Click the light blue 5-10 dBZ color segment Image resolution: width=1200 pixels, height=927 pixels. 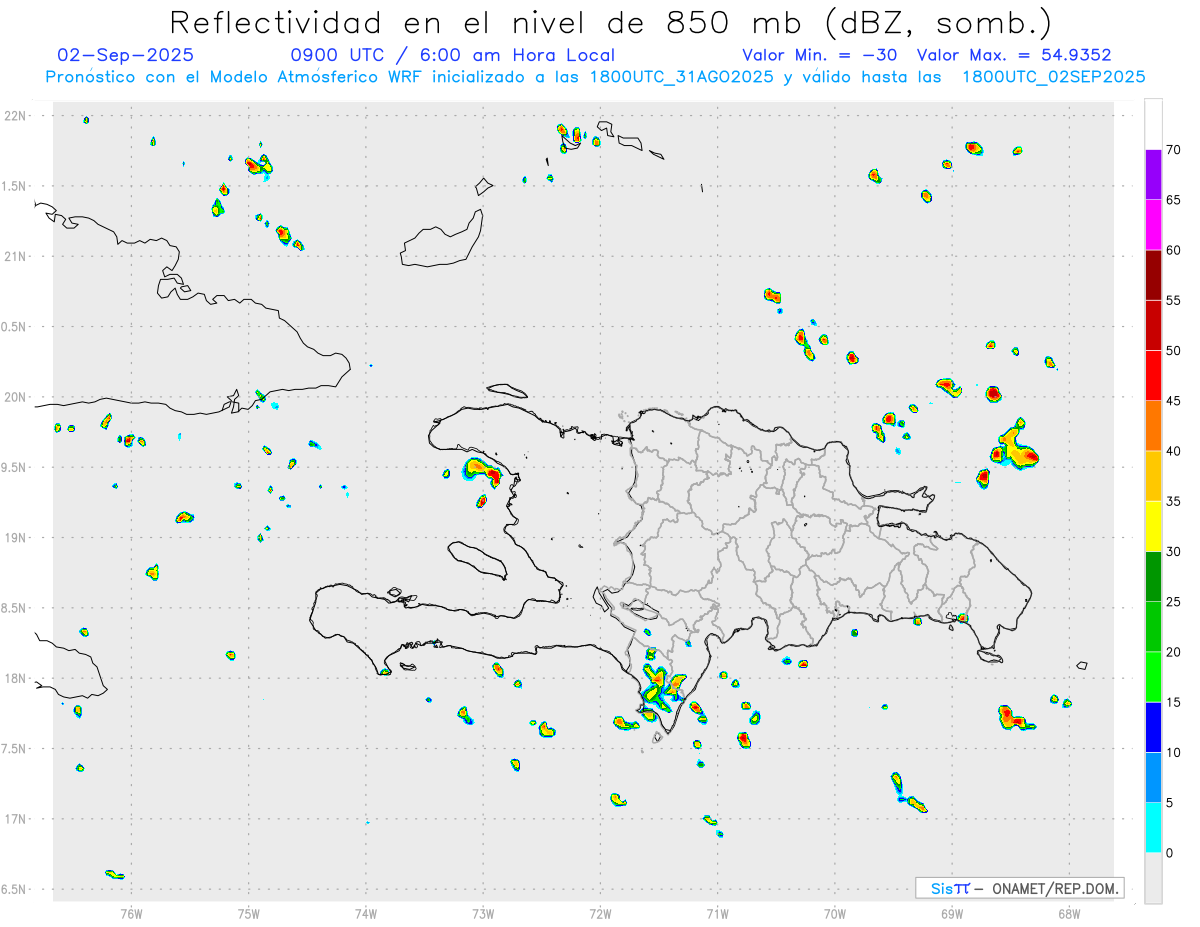coord(1153,778)
